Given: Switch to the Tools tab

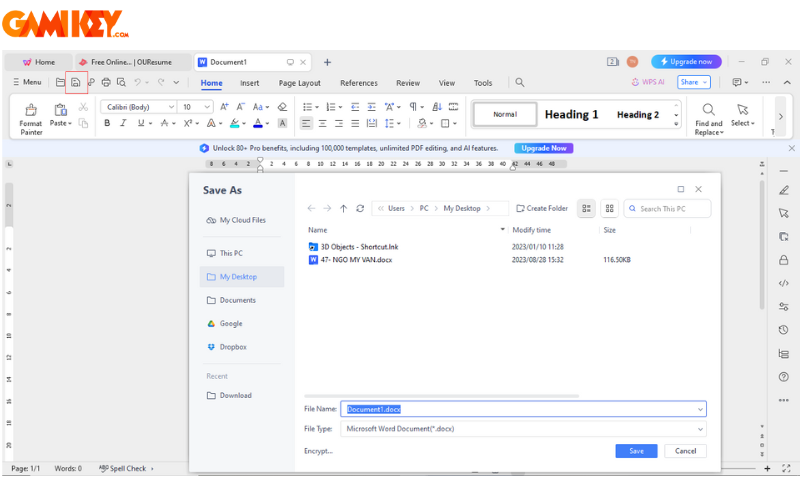Looking at the screenshot, I should pyautogui.click(x=483, y=83).
